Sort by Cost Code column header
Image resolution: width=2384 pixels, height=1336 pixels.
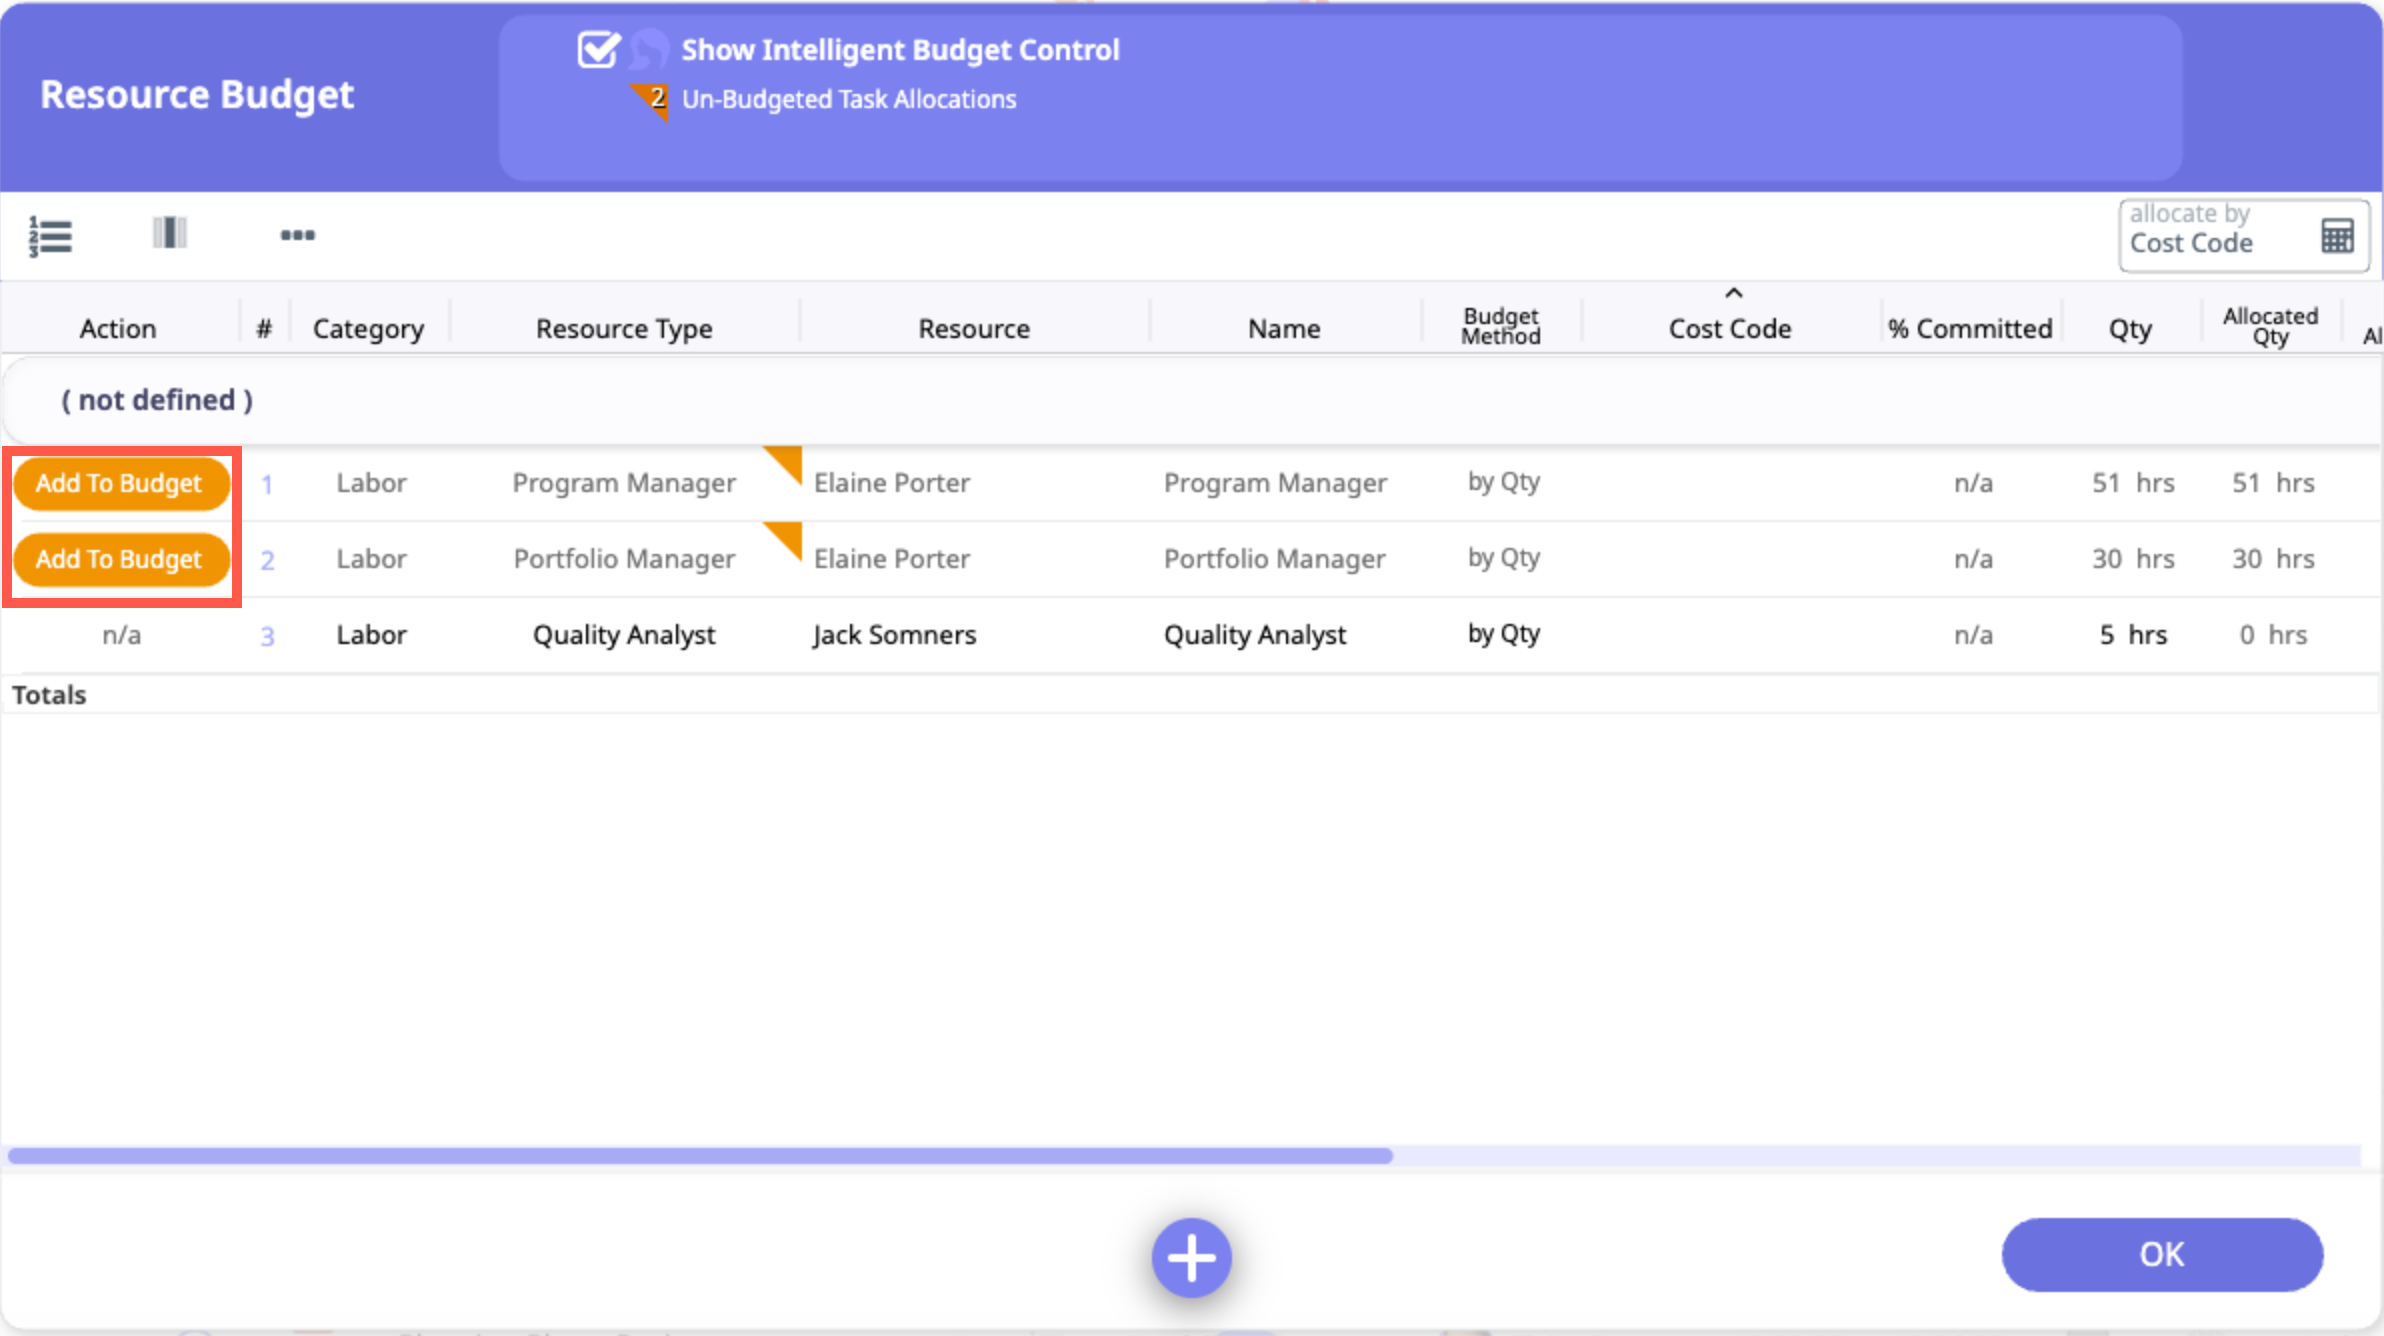point(1729,328)
